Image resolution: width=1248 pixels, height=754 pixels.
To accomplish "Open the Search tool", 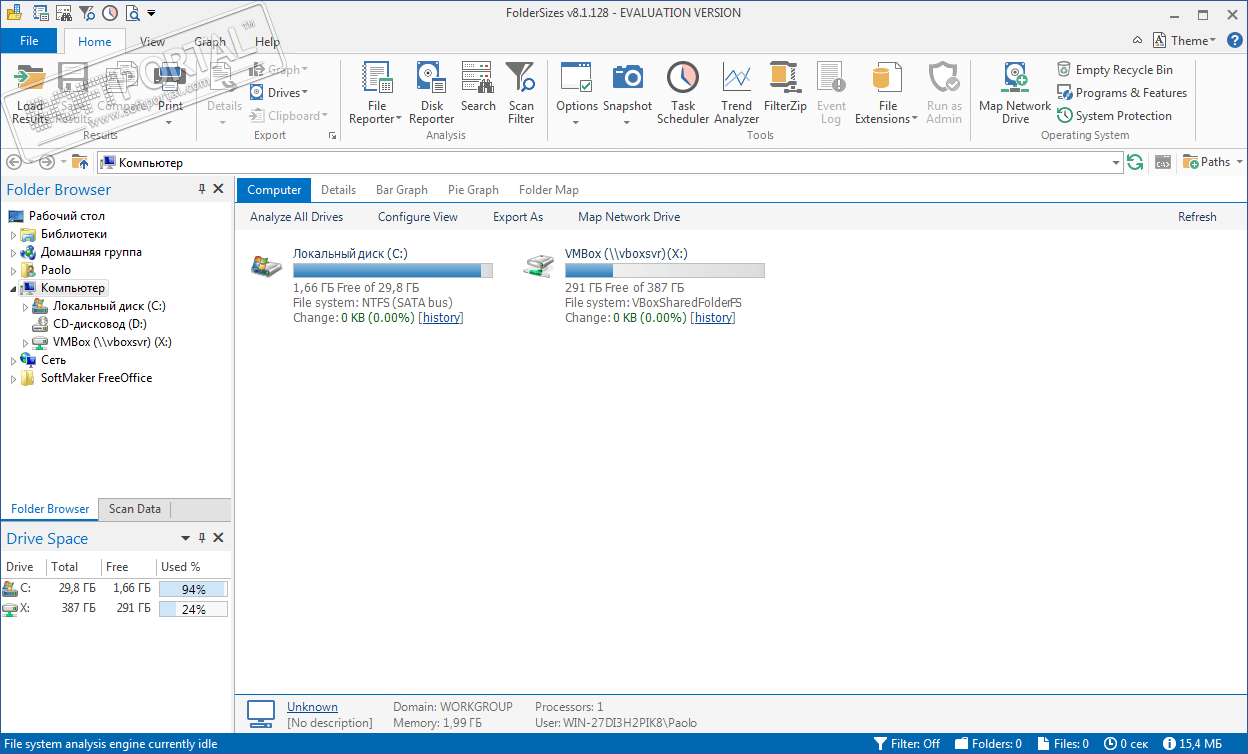I will (x=478, y=87).
